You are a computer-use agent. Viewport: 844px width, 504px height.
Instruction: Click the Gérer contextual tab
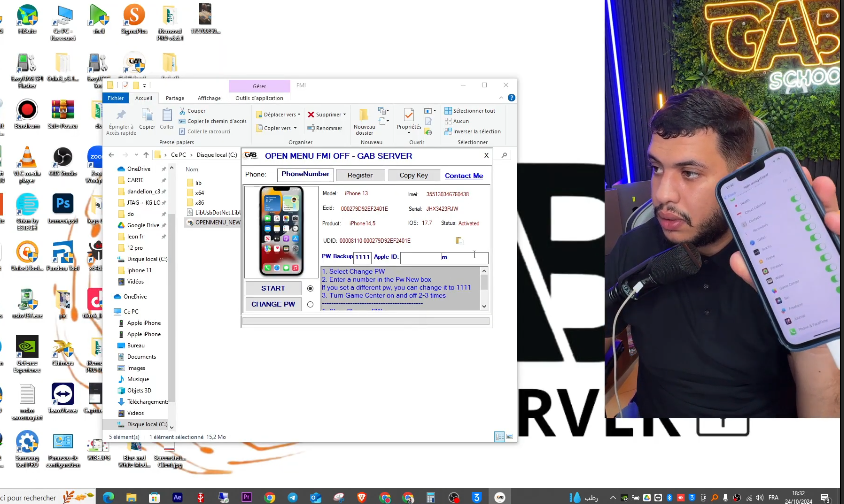tap(259, 86)
